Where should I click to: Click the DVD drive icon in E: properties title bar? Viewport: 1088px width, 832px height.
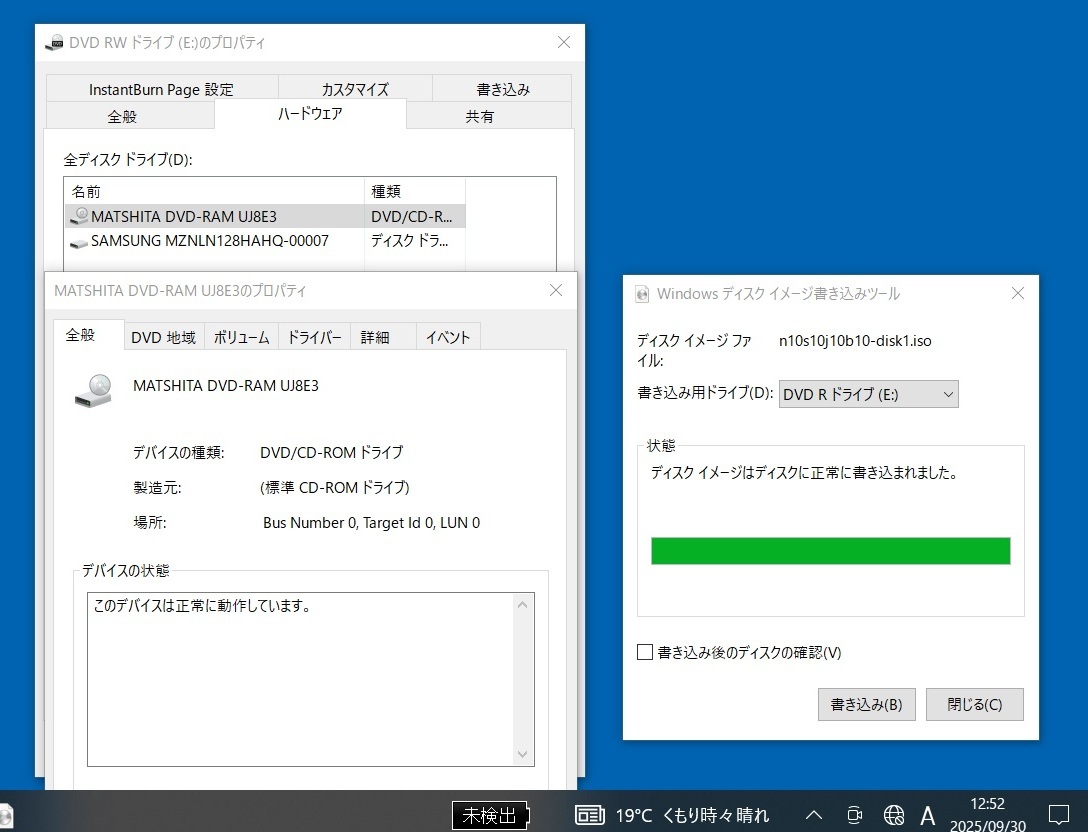coord(54,43)
